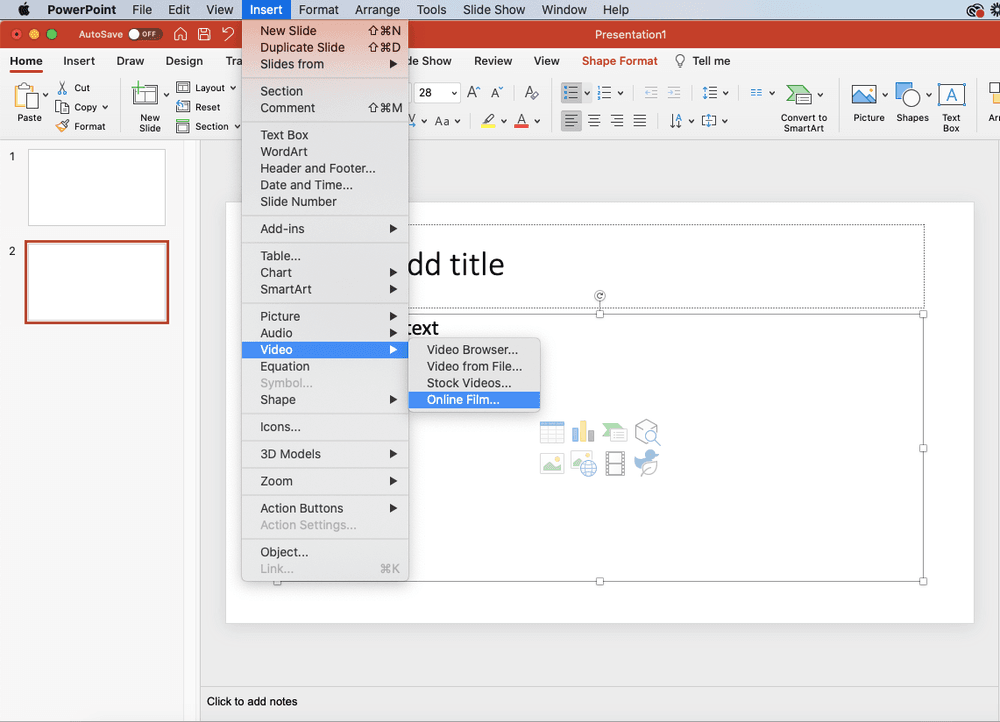Click the film strip video placeholder icon
This screenshot has height=722, width=1000.
tap(615, 464)
